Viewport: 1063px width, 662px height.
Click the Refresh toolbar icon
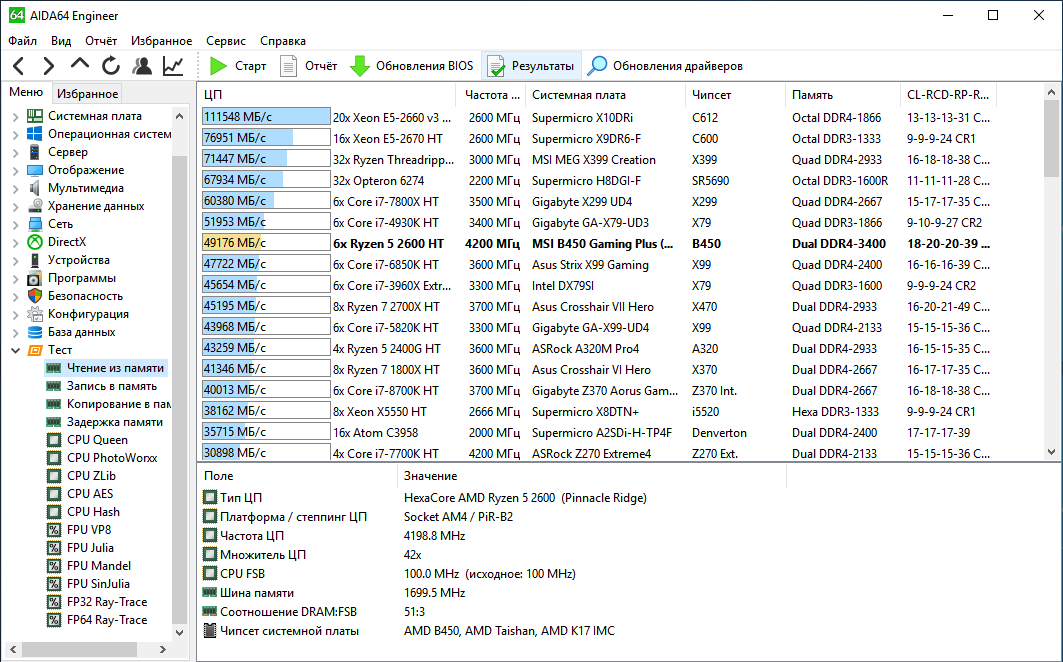pyautogui.click(x=111, y=66)
